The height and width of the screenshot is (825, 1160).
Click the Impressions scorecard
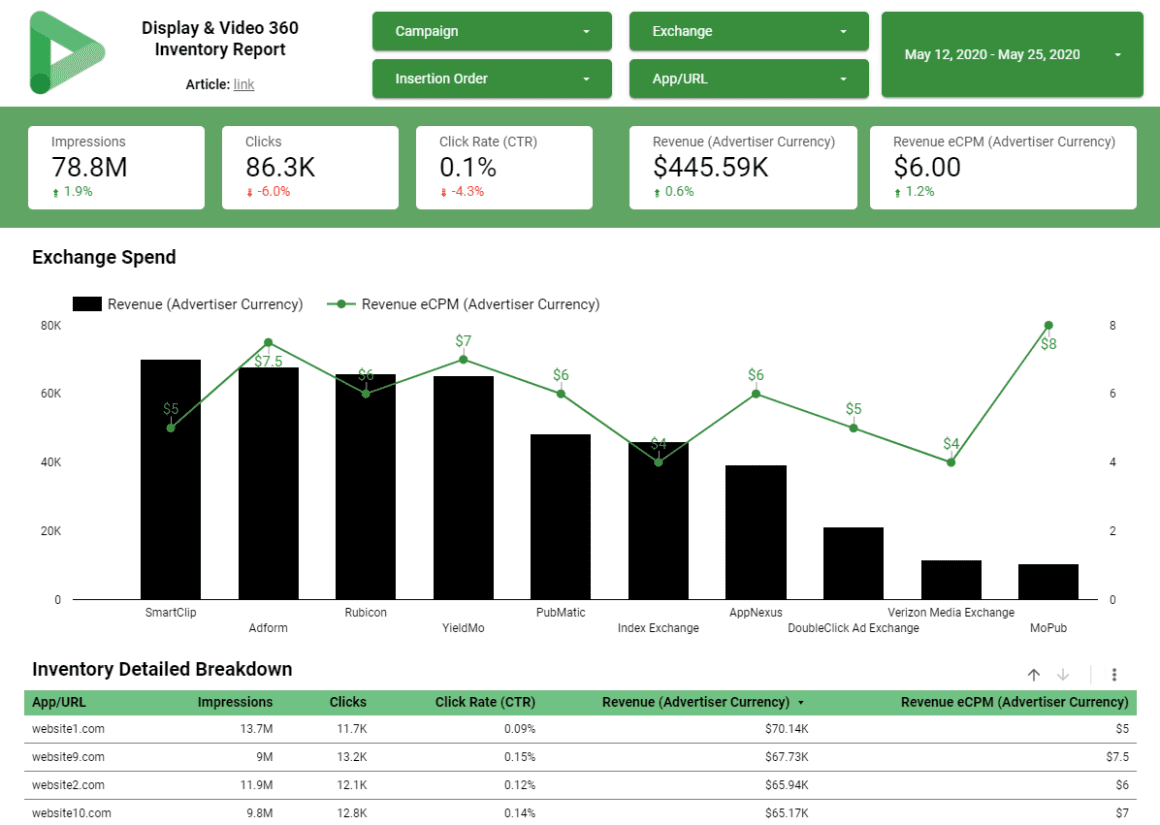(116, 167)
